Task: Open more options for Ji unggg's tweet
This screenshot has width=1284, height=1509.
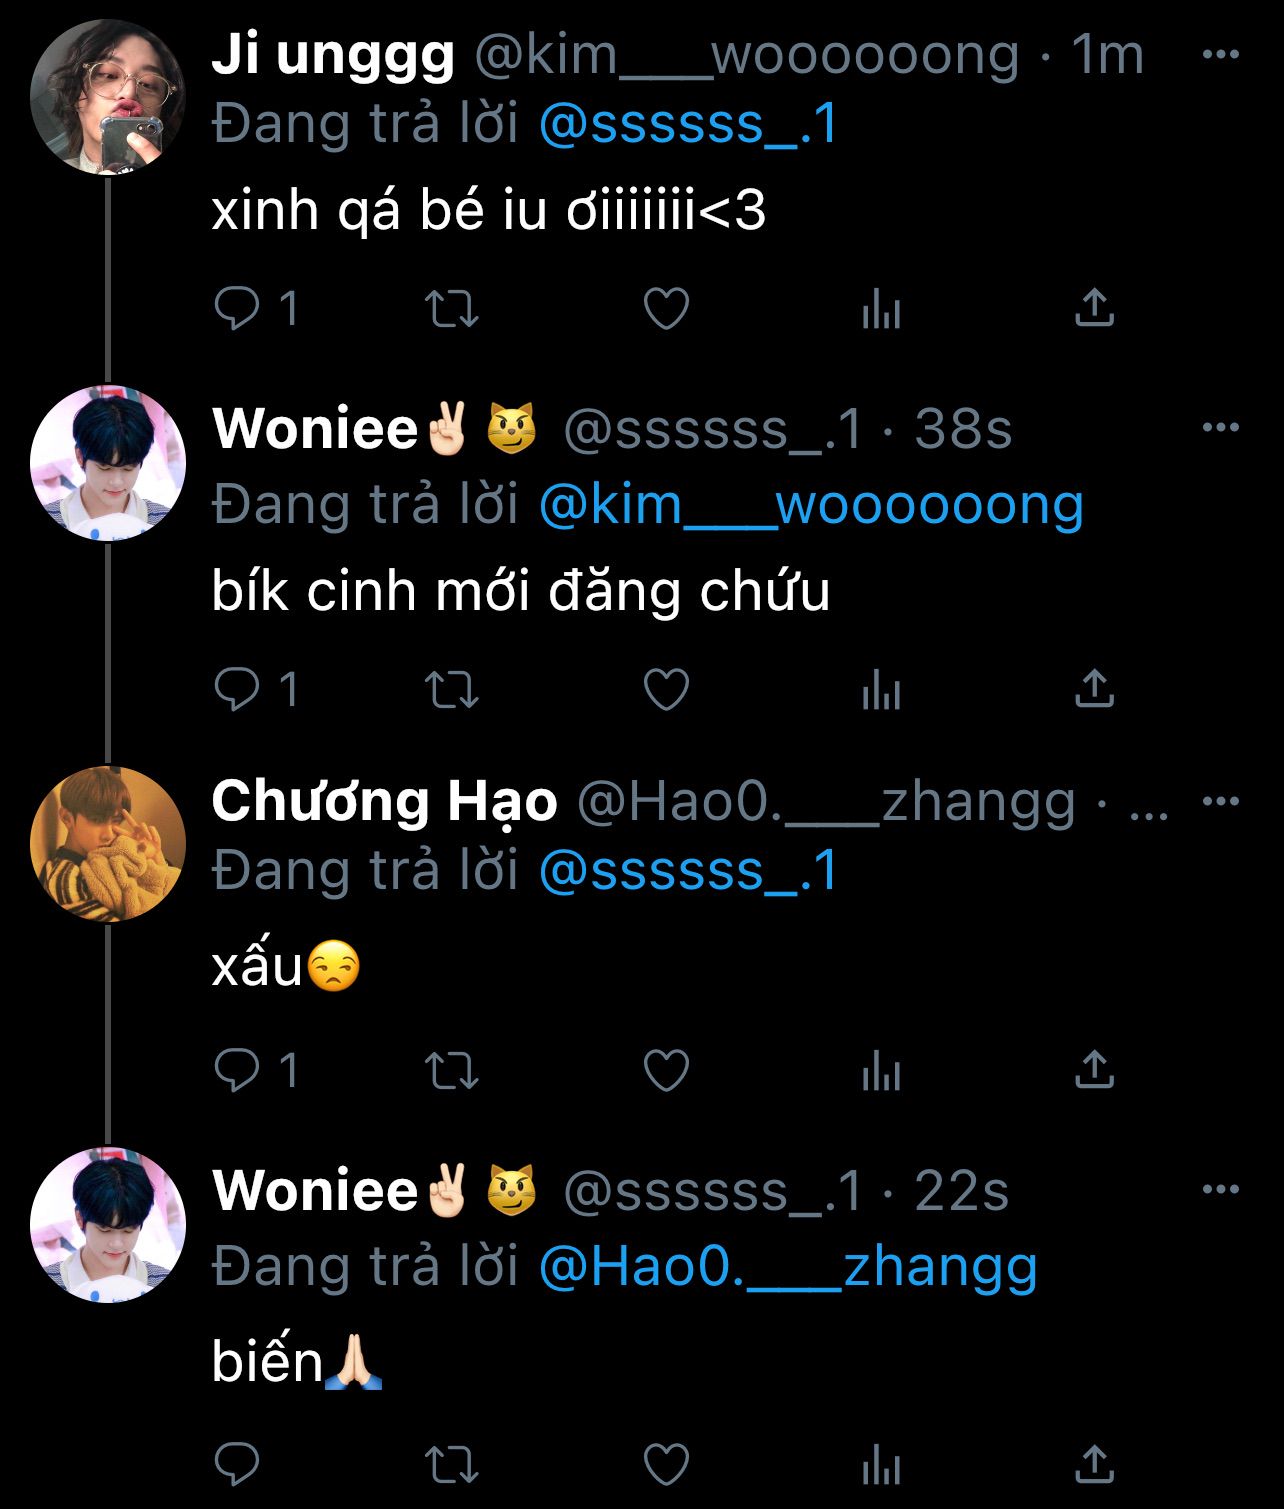Action: 1220,54
